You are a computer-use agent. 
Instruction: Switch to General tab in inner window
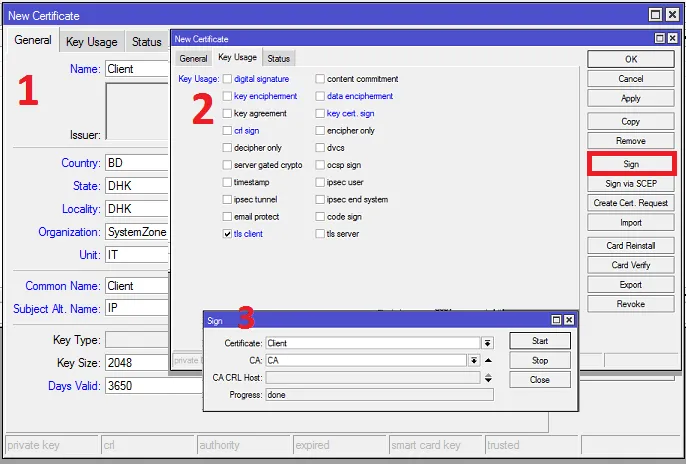pos(193,58)
